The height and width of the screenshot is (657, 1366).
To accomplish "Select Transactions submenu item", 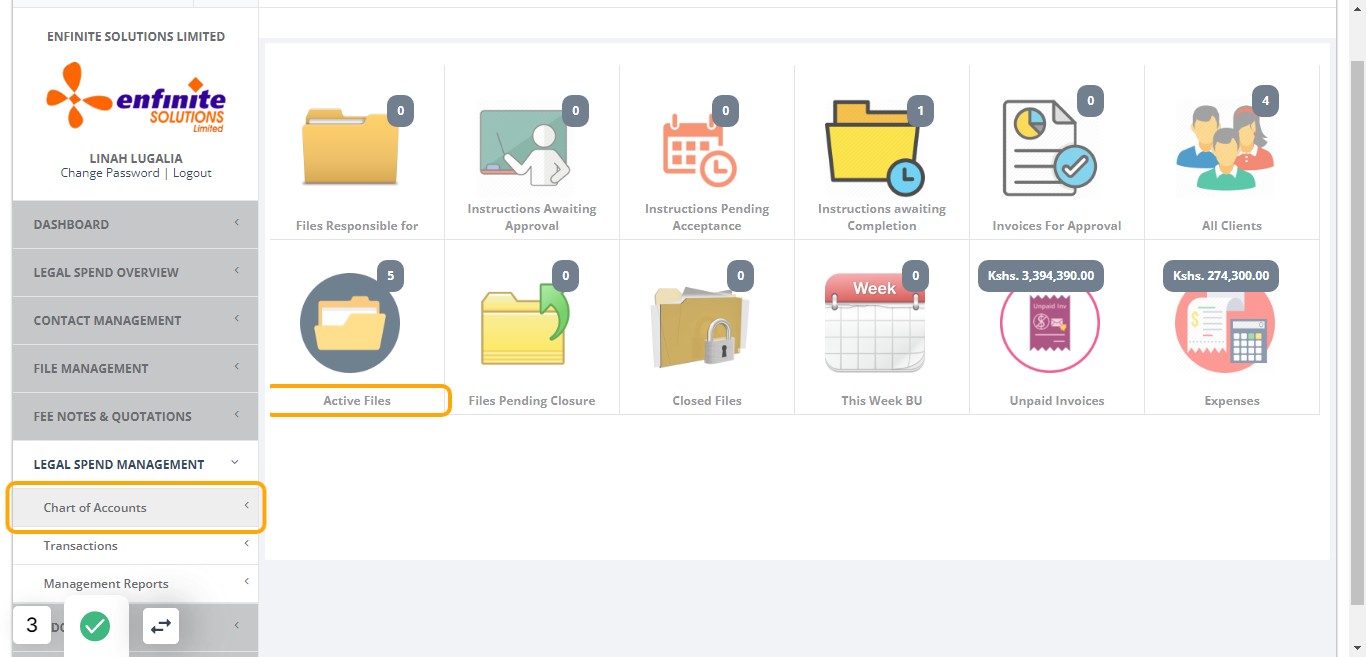I will (135, 546).
